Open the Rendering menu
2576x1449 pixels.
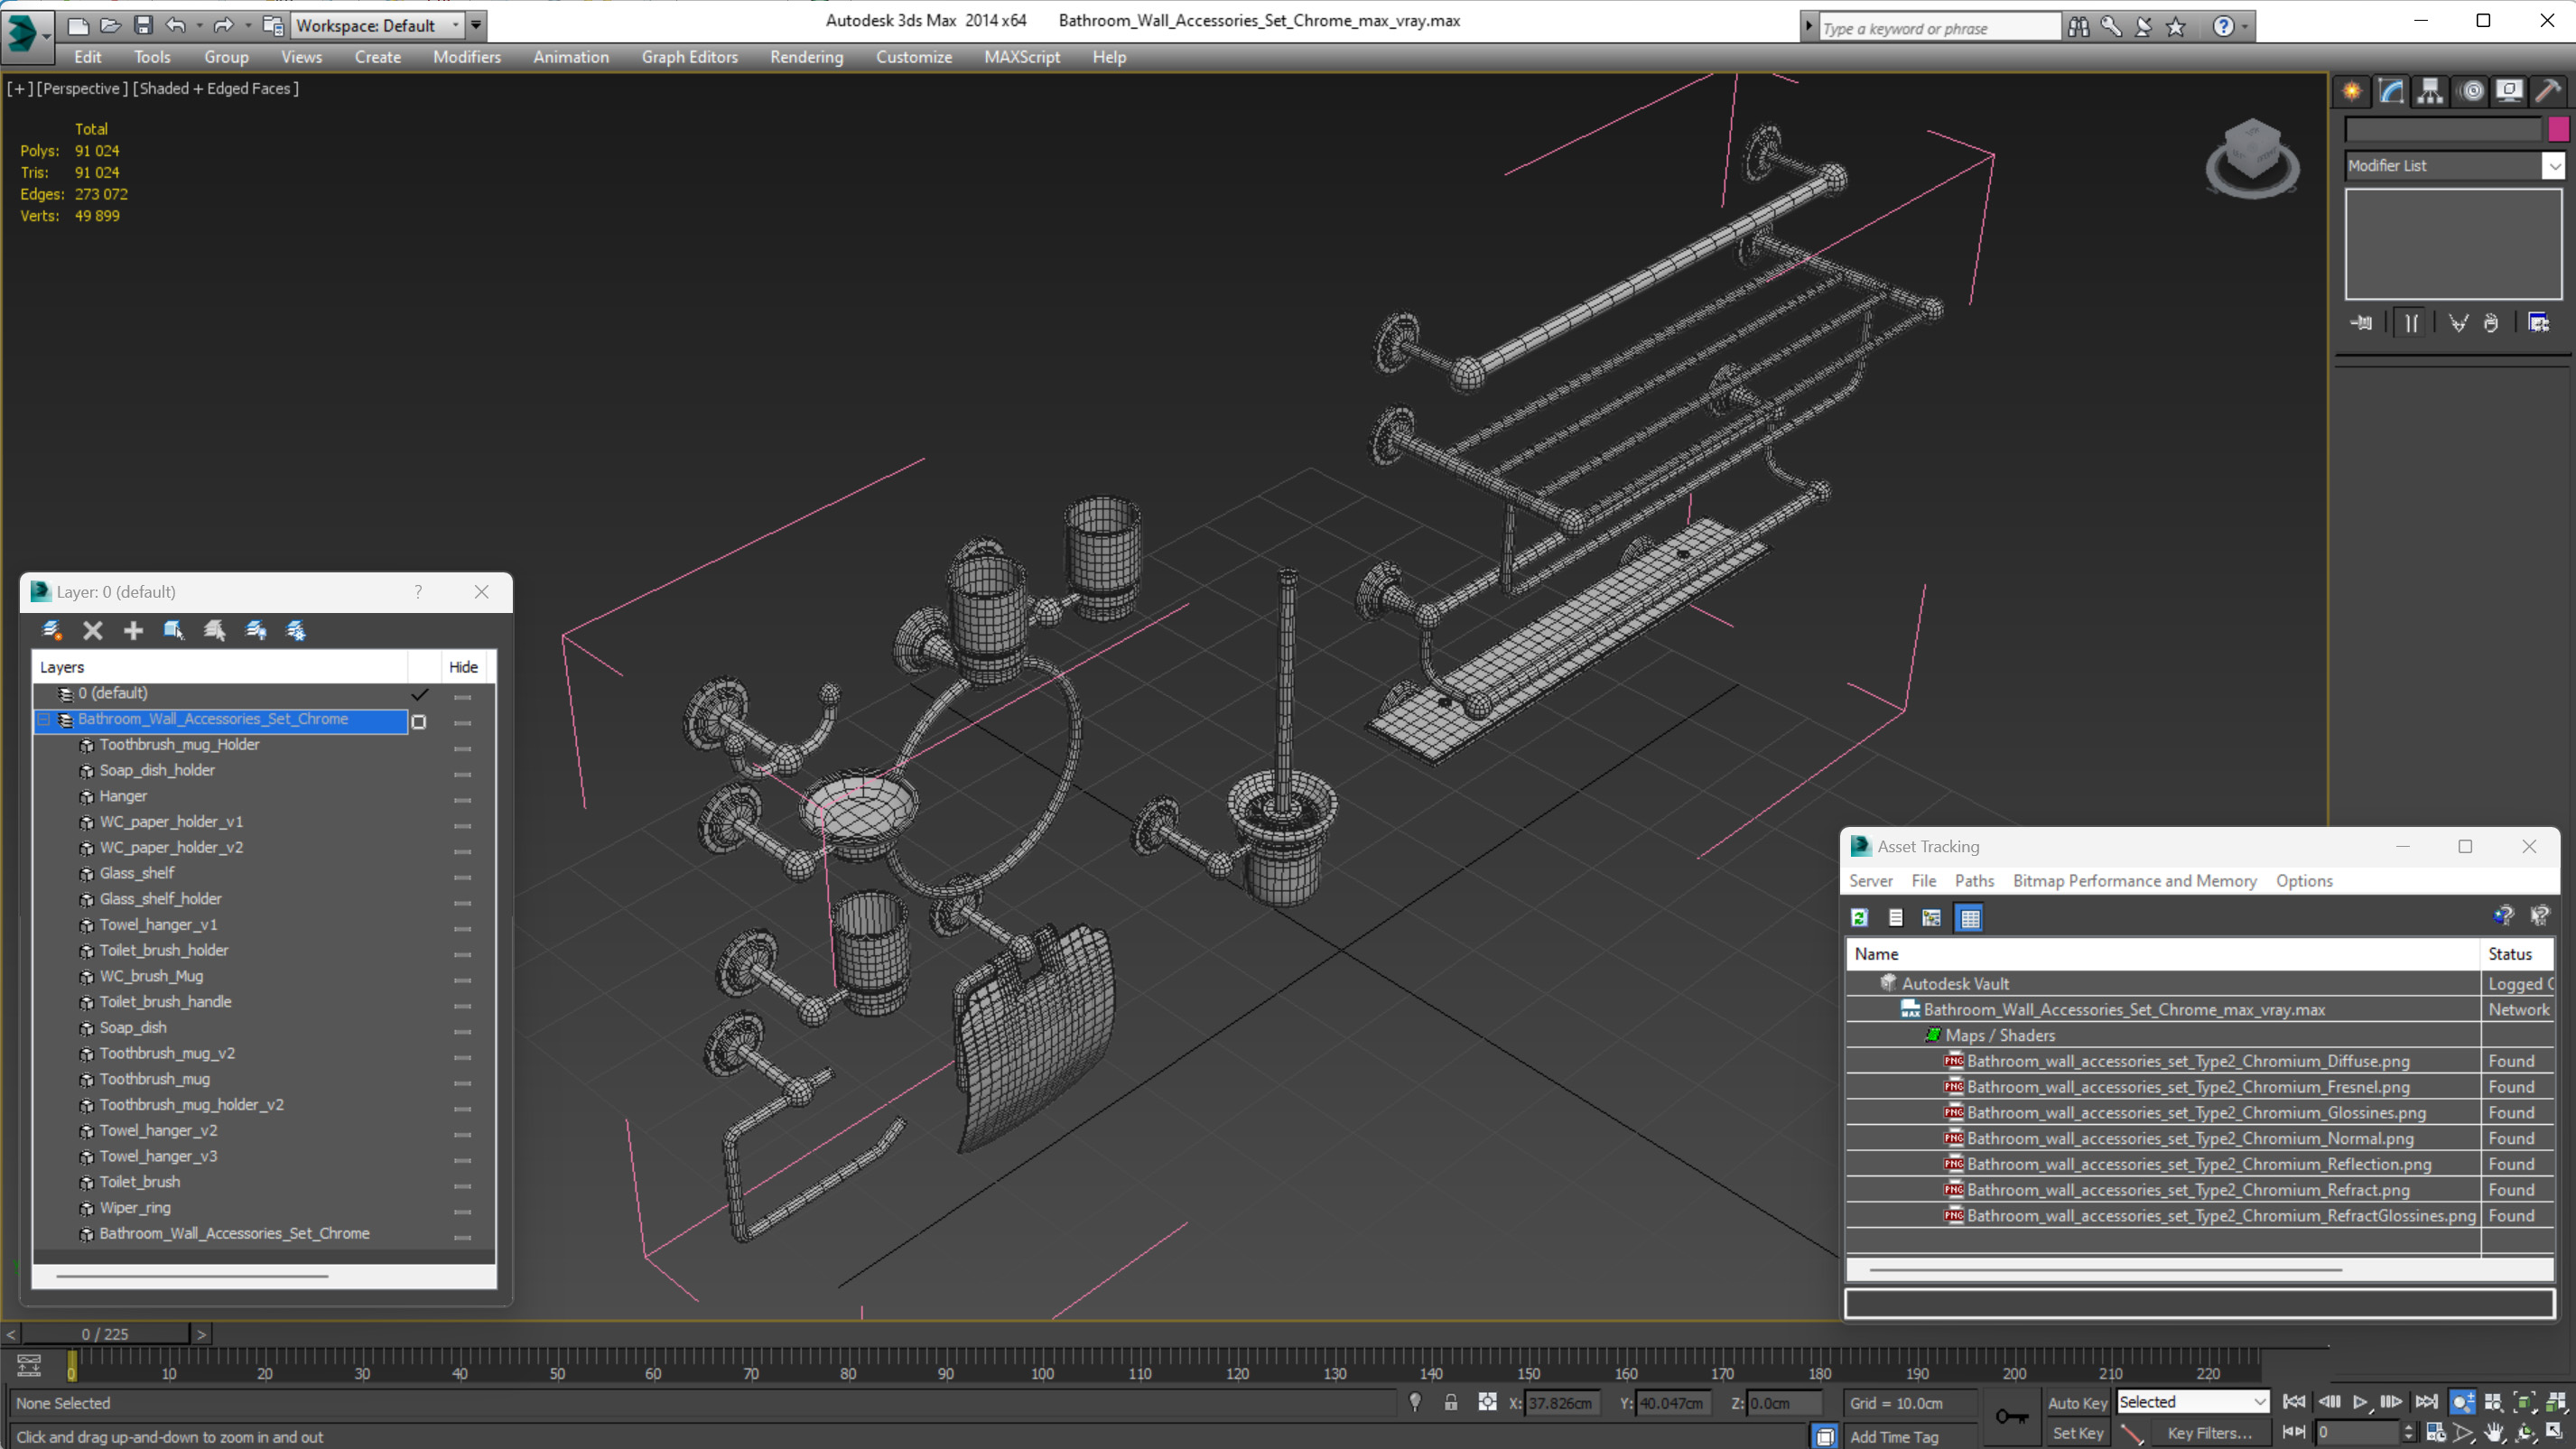(x=806, y=57)
